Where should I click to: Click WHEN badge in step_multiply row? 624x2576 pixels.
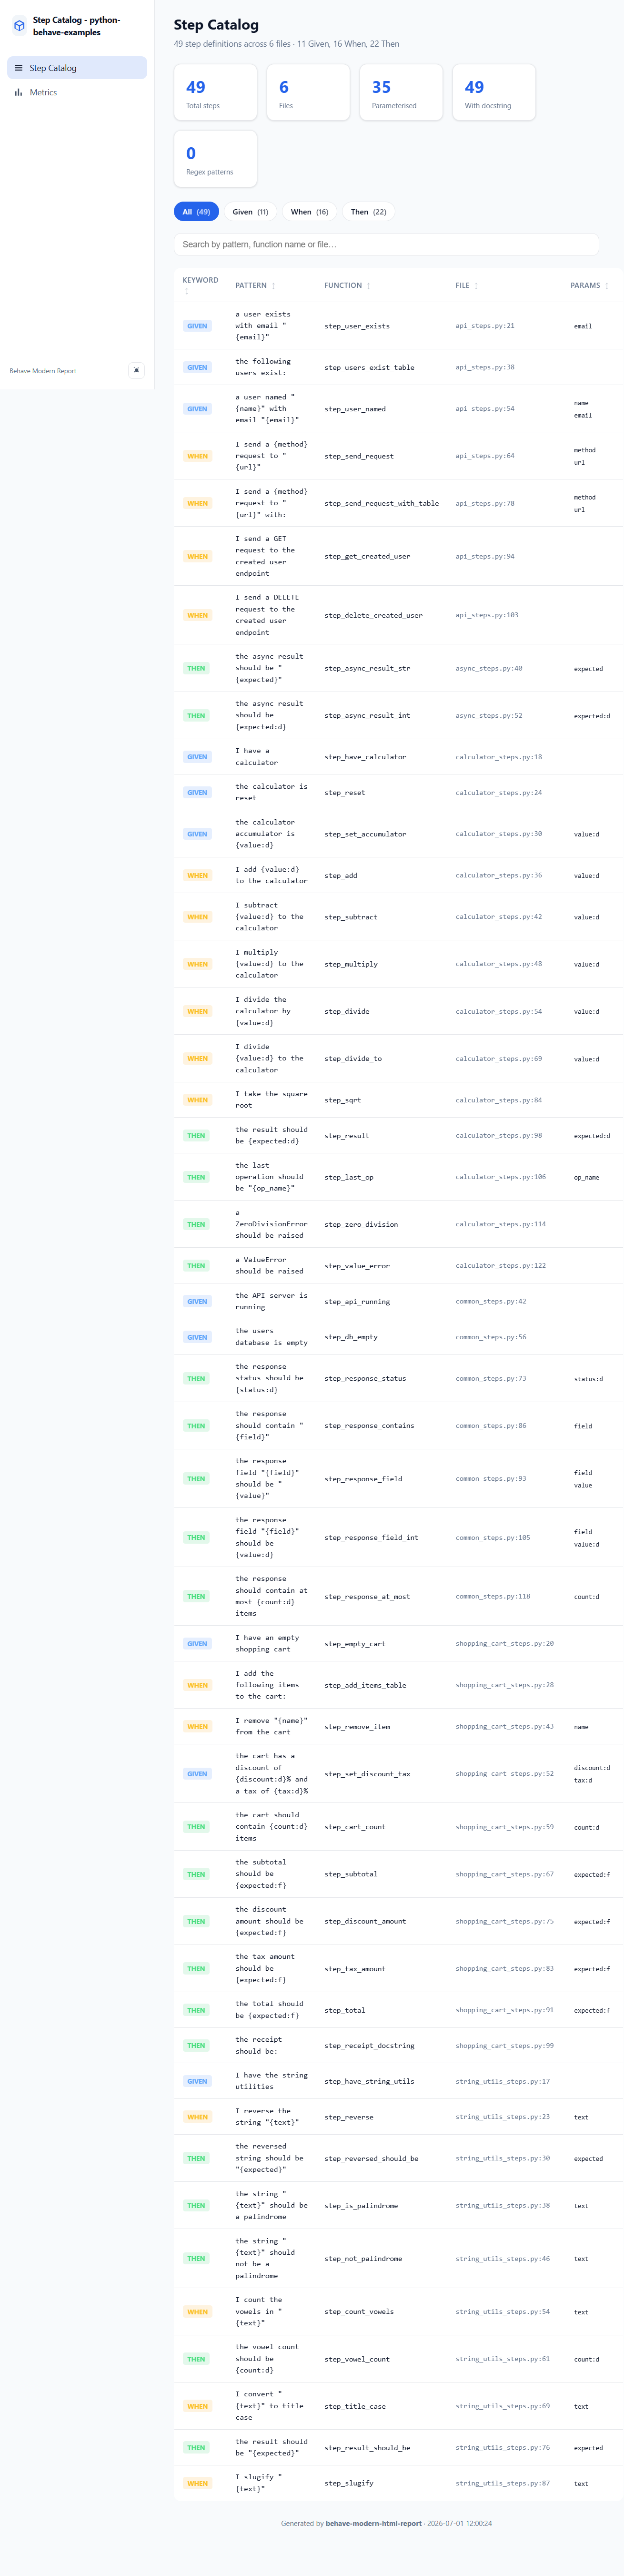(x=197, y=964)
